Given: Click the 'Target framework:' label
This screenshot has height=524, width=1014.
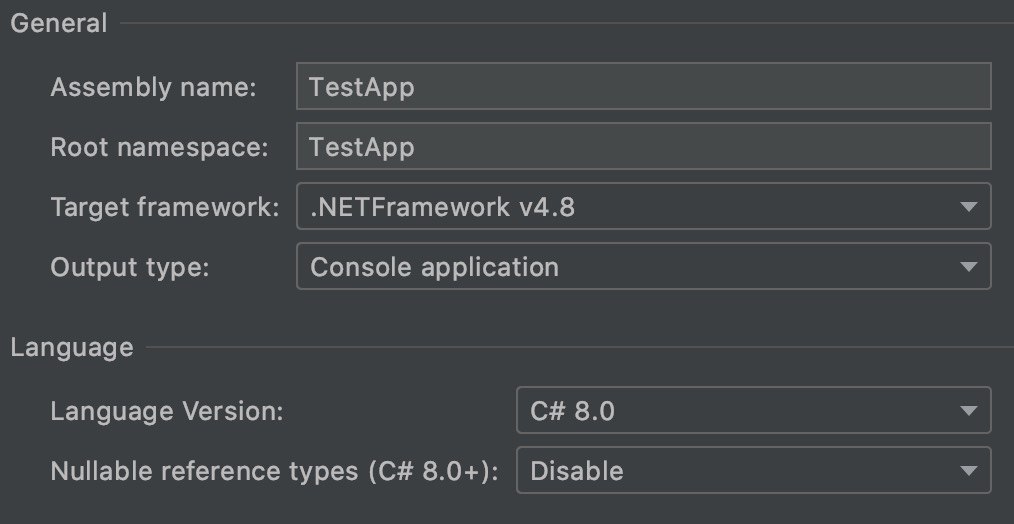Looking at the screenshot, I should tap(165, 208).
